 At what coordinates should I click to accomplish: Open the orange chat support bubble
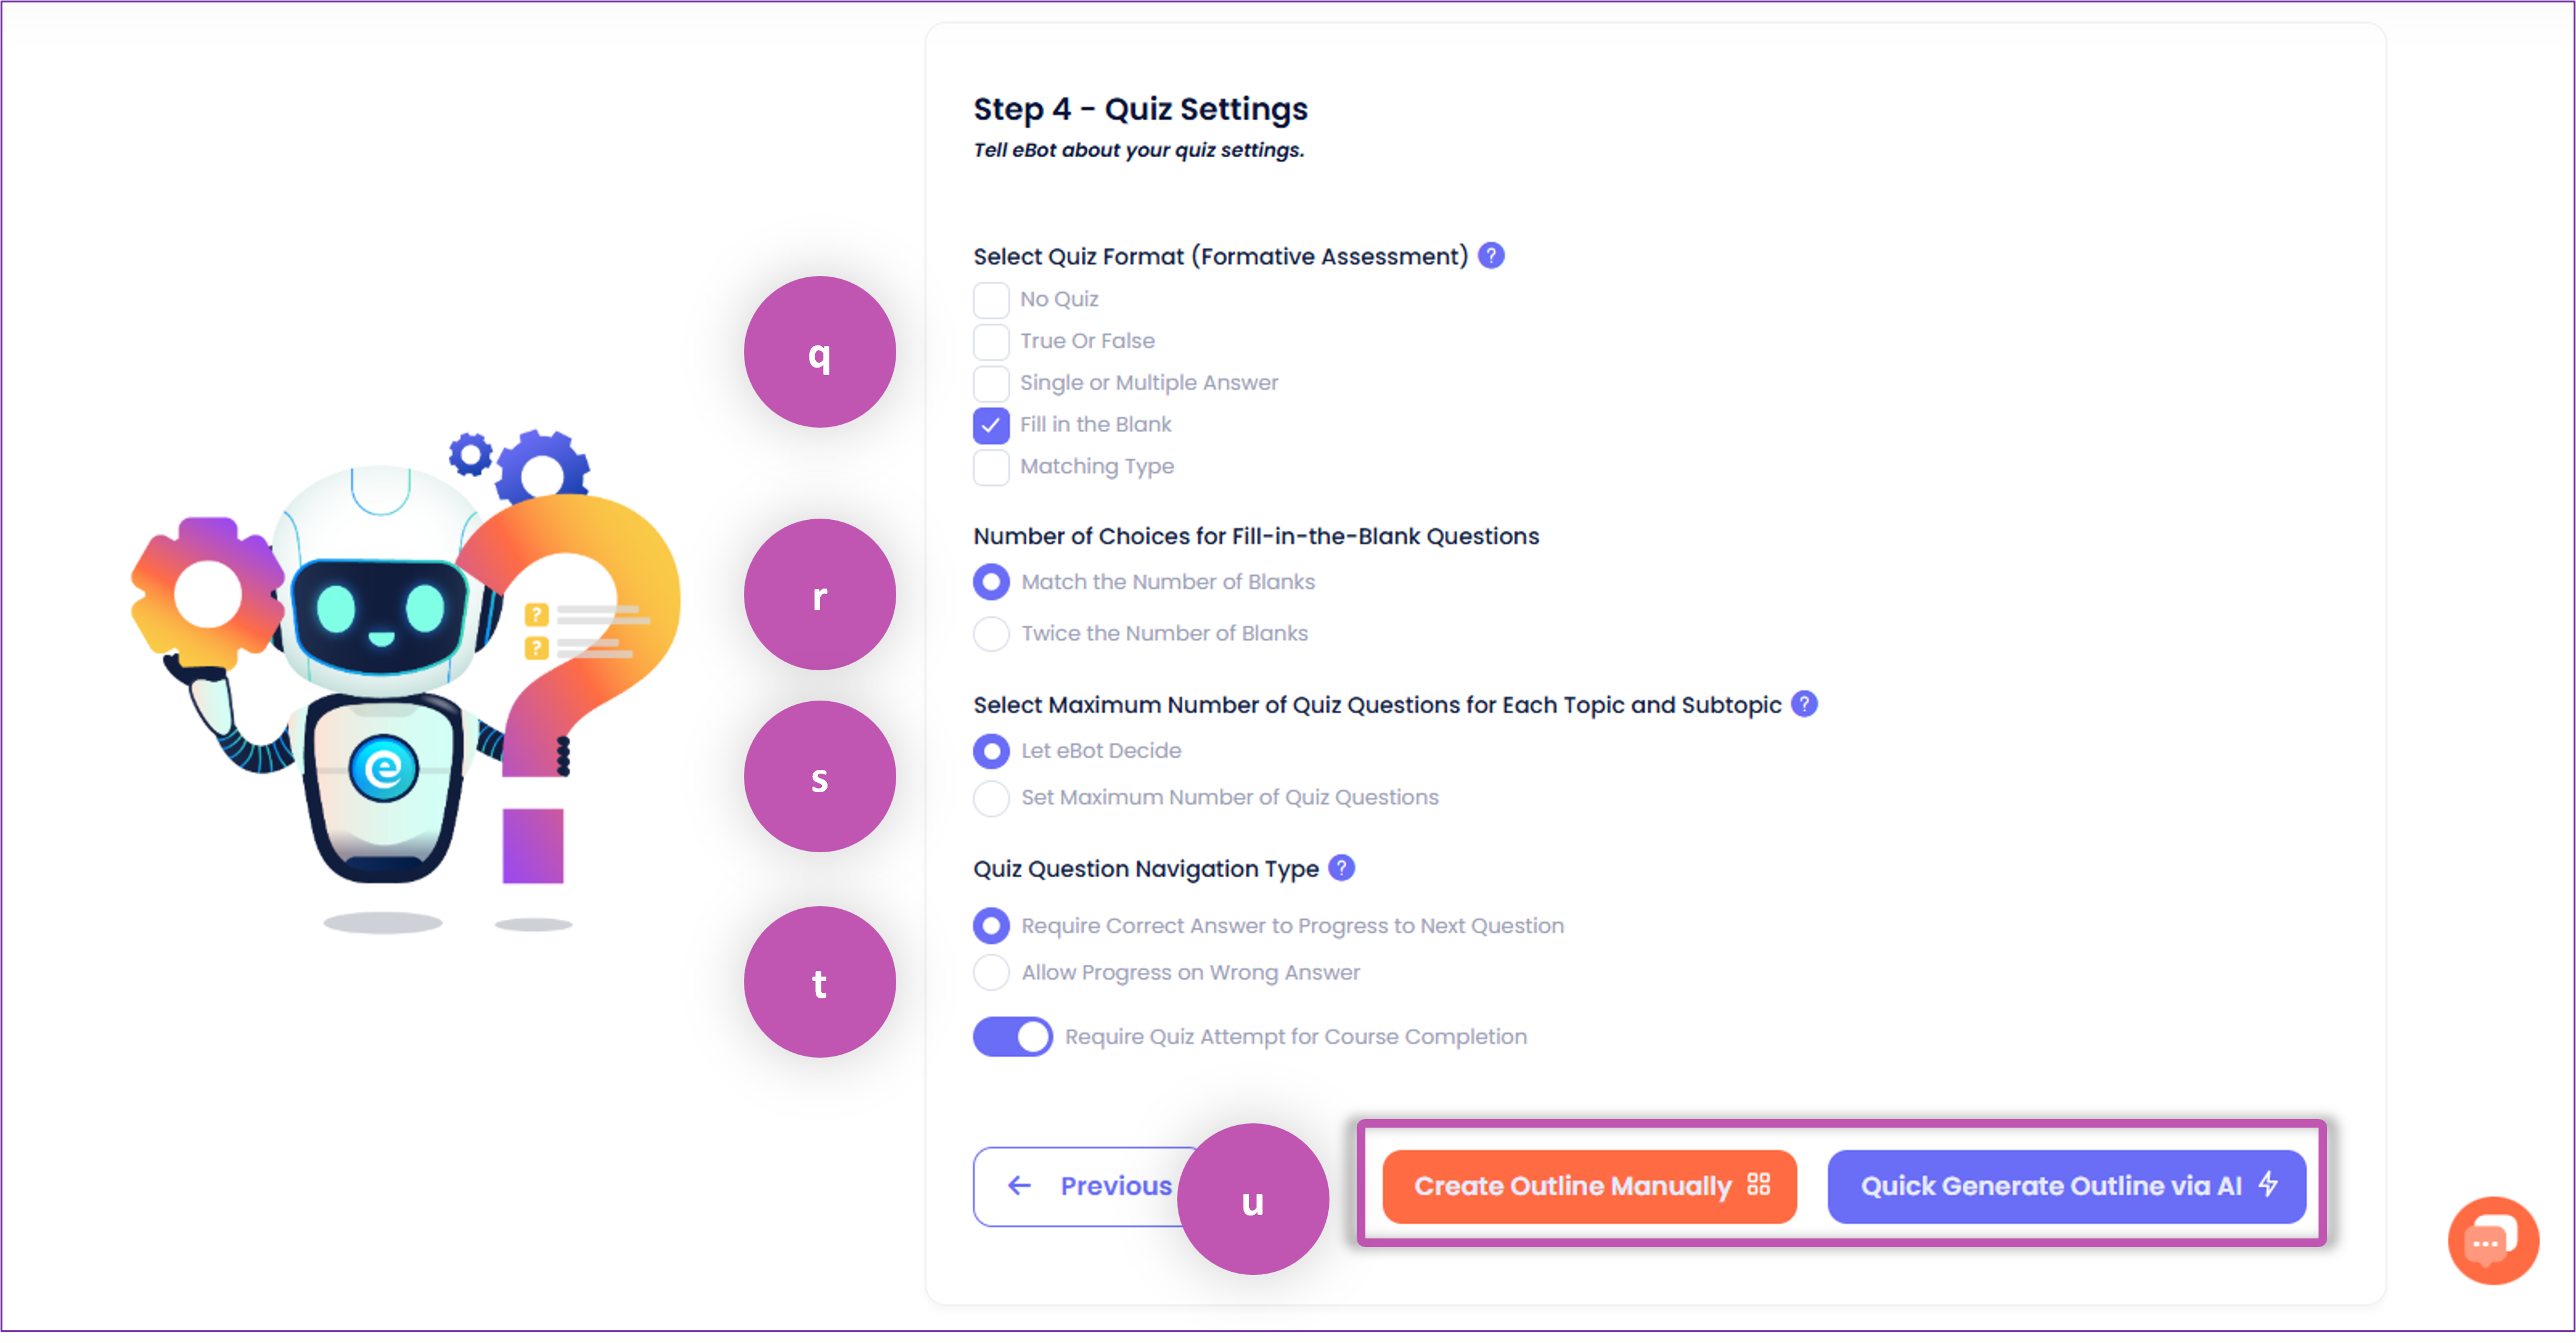[x=2493, y=1240]
